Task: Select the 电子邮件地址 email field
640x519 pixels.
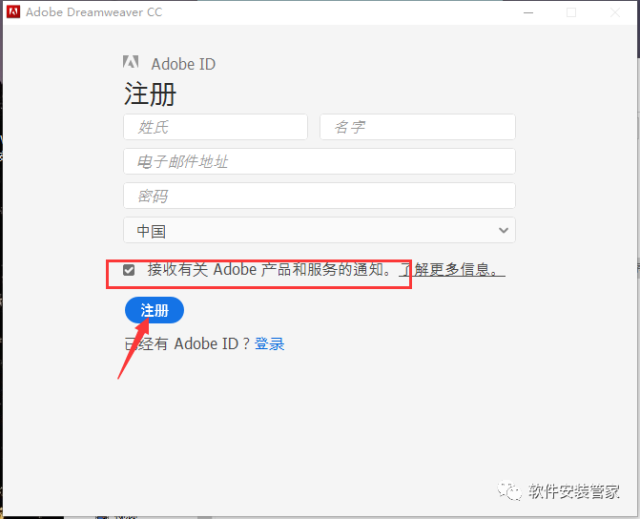Action: 319,161
